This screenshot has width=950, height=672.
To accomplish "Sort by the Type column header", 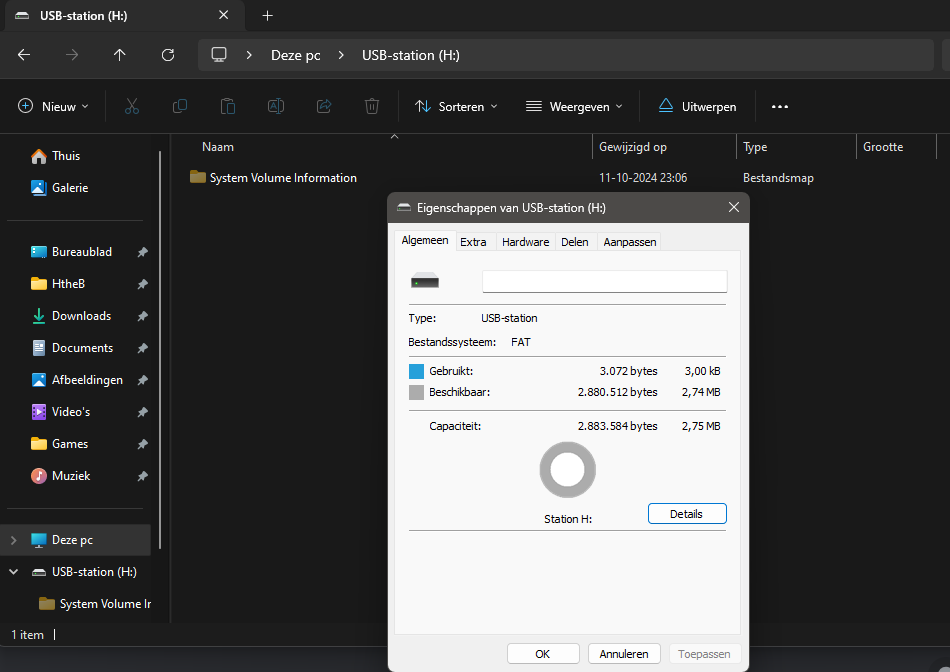I will point(755,147).
